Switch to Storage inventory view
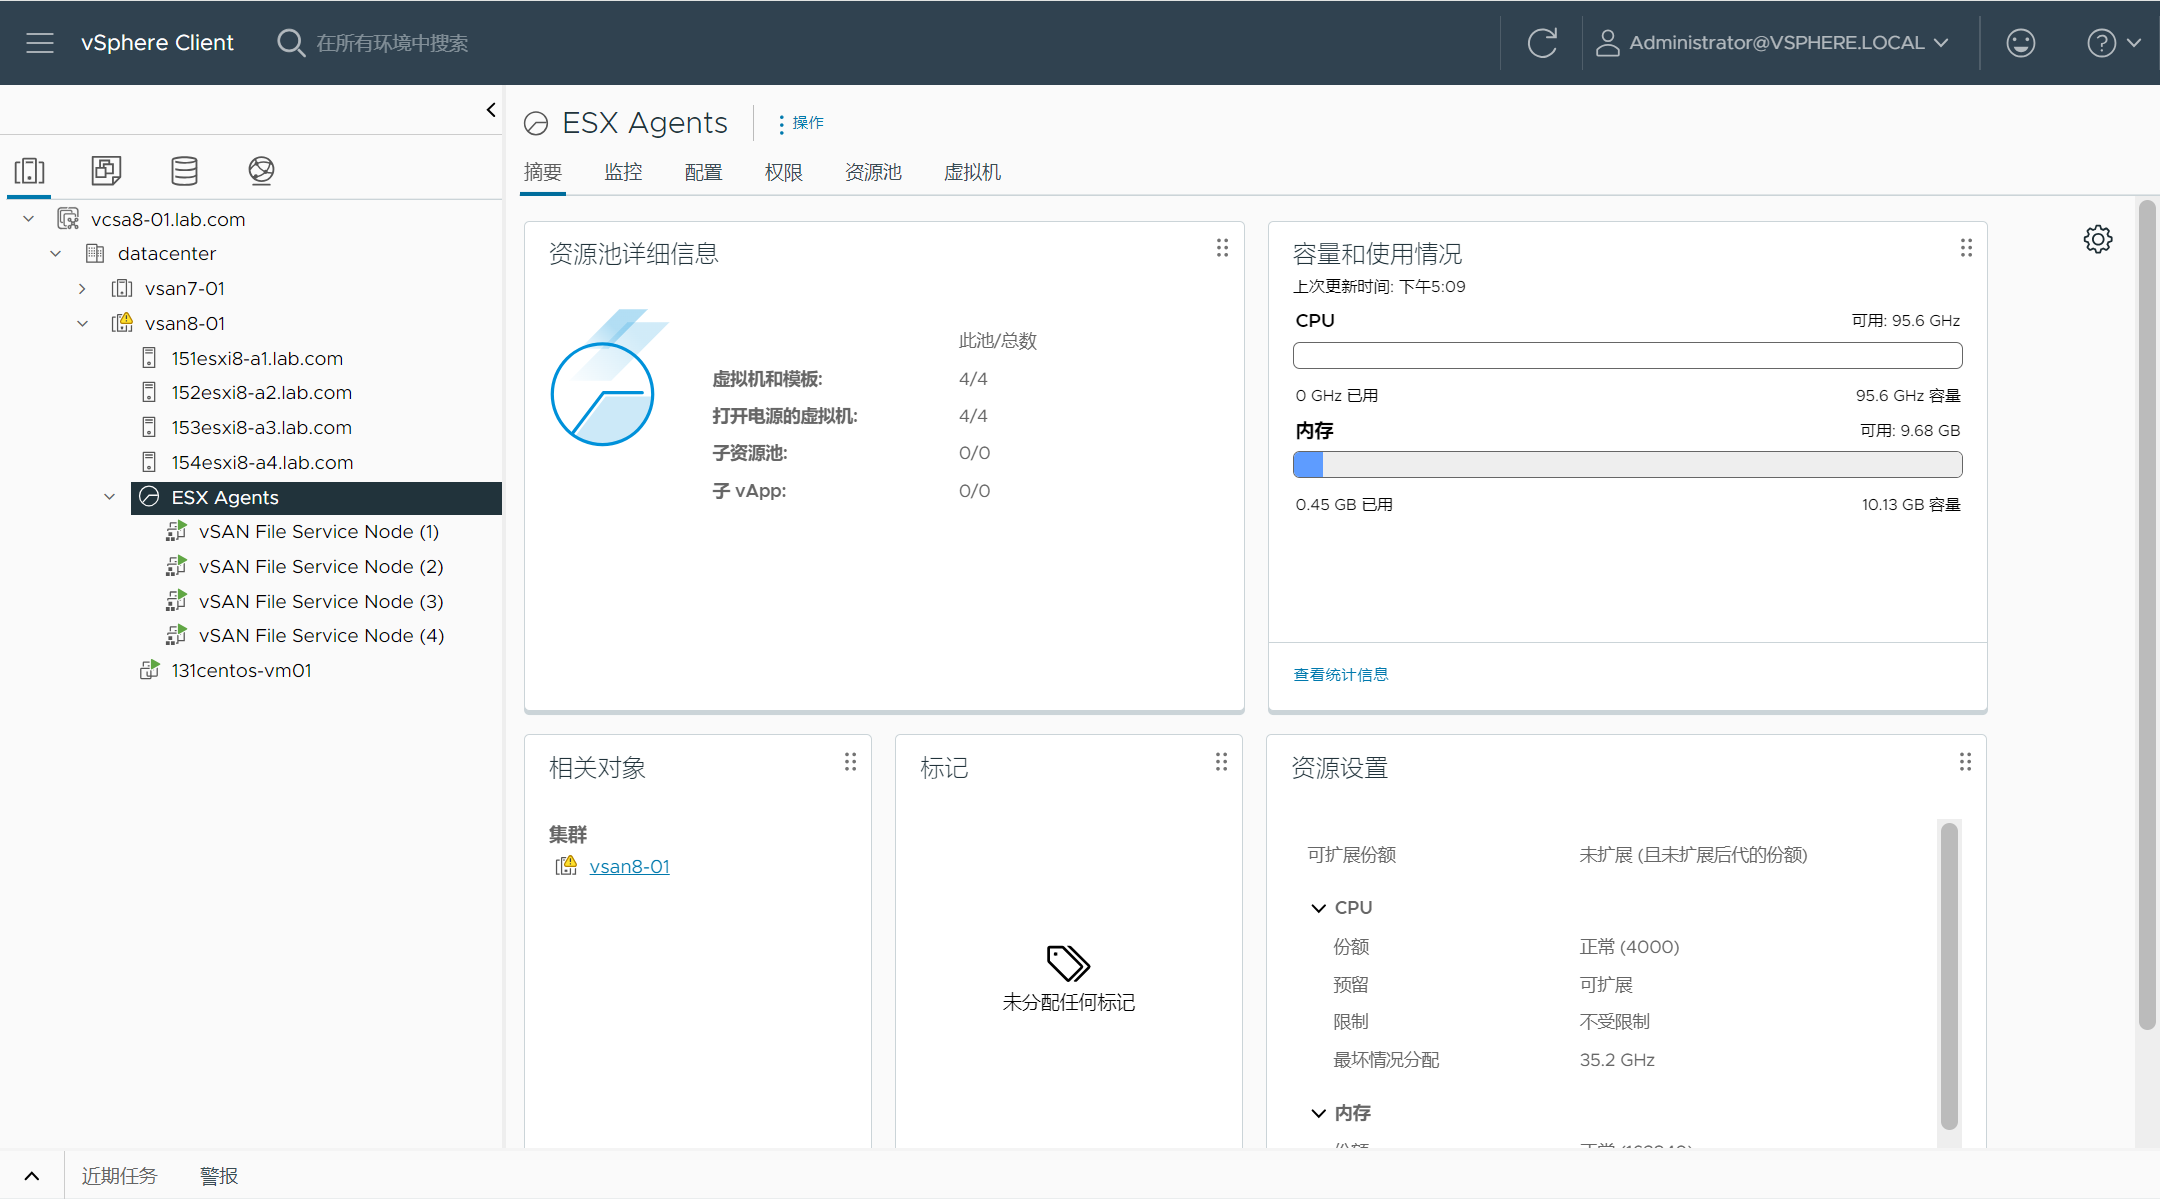Screen dimensions: 2160x1199 [184, 171]
